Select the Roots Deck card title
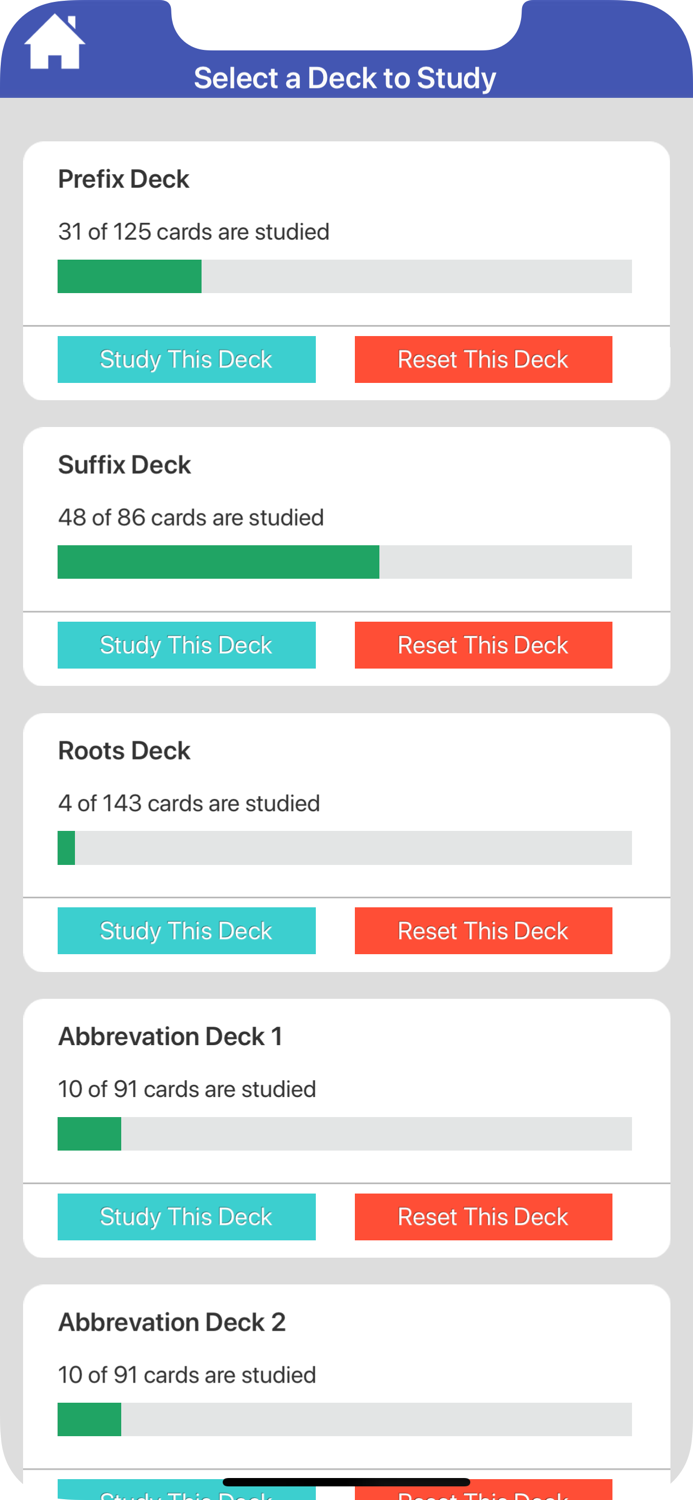This screenshot has width=693, height=1500. click(124, 751)
